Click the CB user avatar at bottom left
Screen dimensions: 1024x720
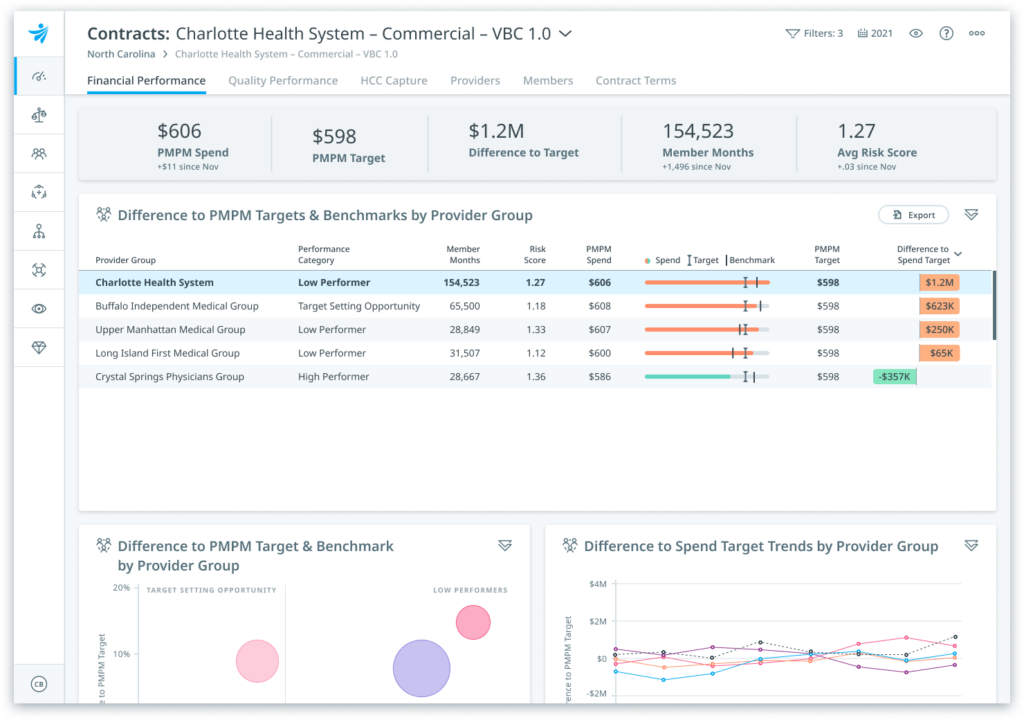click(39, 684)
